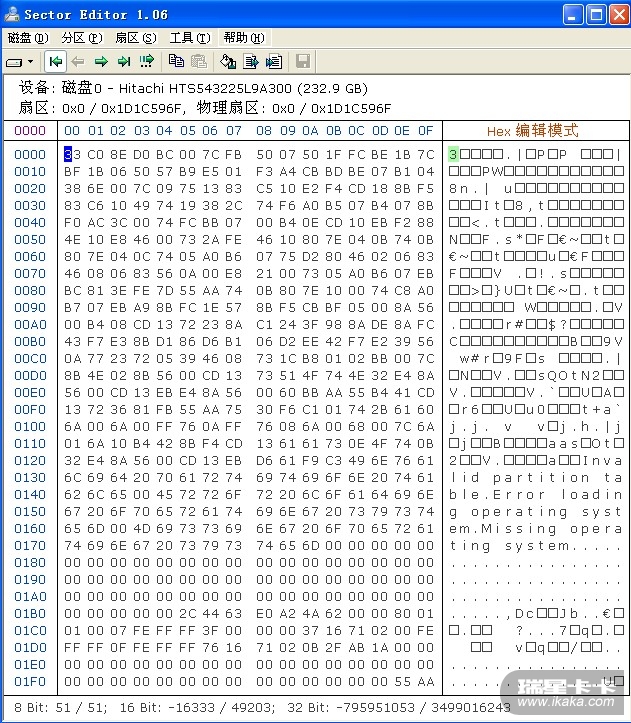The image size is (631, 723).
Task: Click the import sector from file icon
Action: pyautogui.click(x=274, y=61)
